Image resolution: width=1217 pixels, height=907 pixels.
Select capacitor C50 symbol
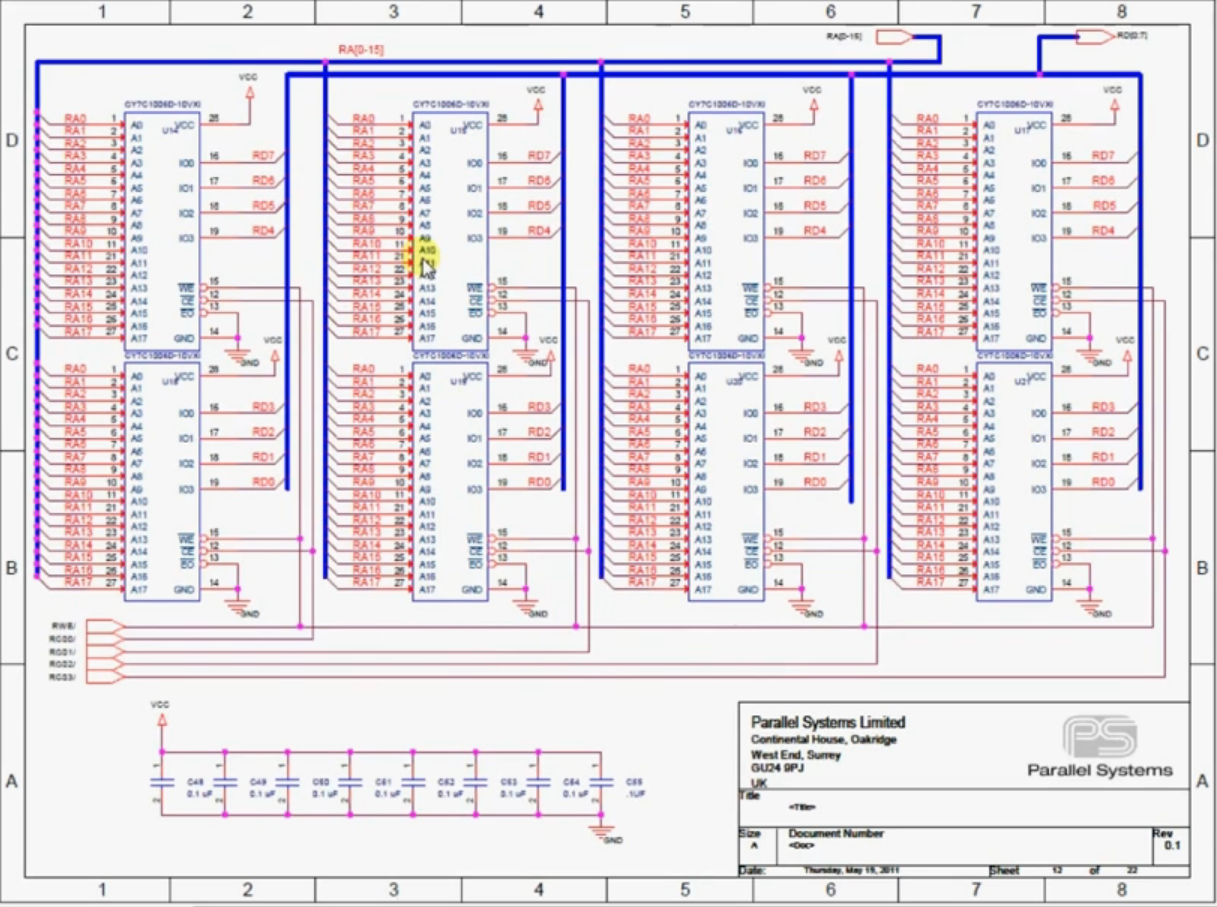click(287, 782)
